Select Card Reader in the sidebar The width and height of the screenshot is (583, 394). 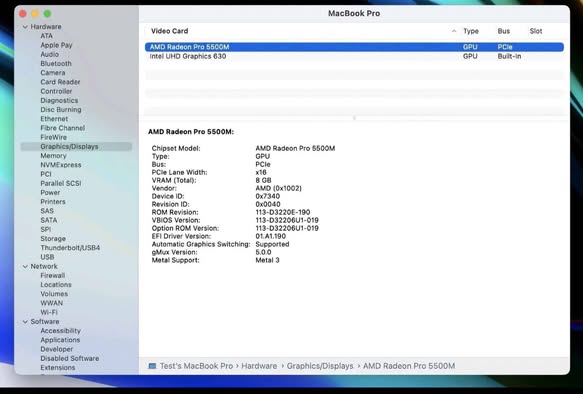coord(60,82)
